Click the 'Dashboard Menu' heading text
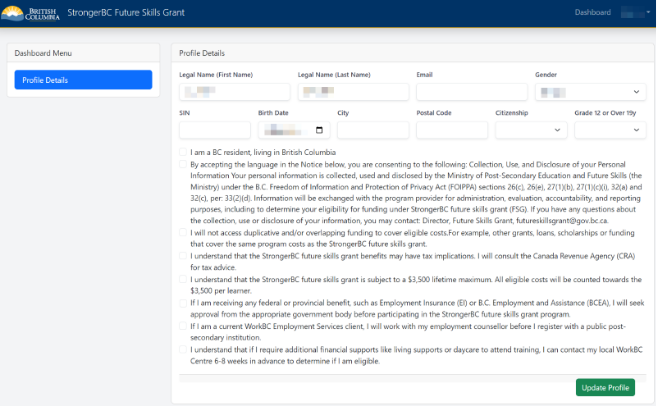Image resolution: width=657 pixels, height=406 pixels. tap(43, 53)
